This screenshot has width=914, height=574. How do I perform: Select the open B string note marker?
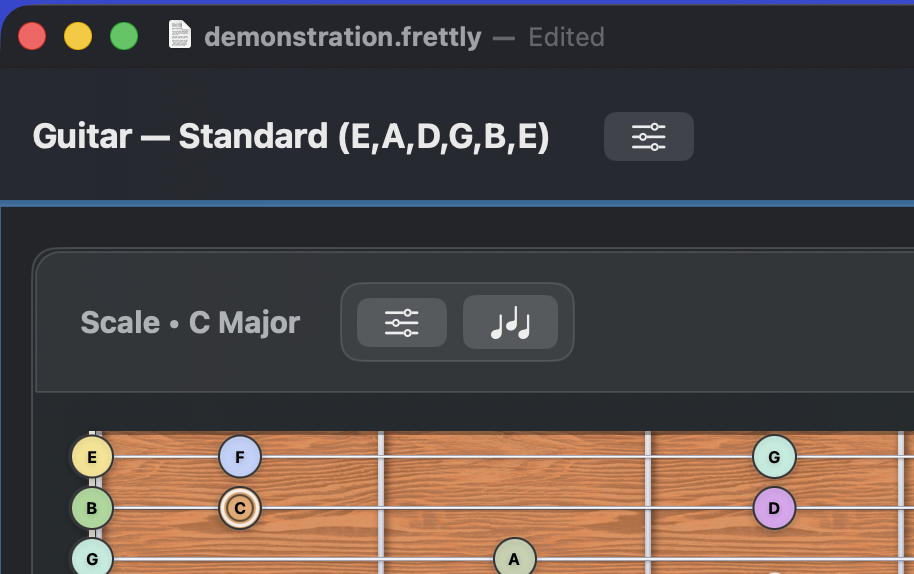pos(92,508)
